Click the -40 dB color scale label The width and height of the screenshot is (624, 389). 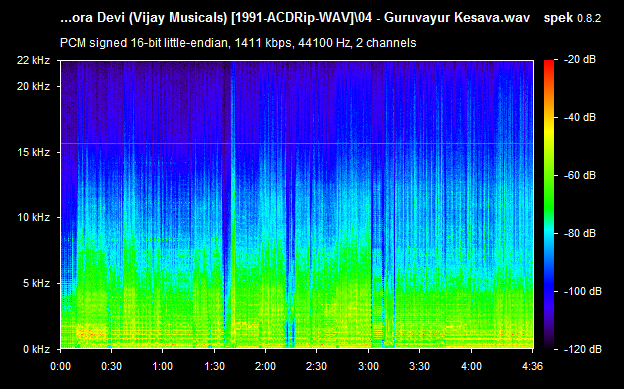580,117
